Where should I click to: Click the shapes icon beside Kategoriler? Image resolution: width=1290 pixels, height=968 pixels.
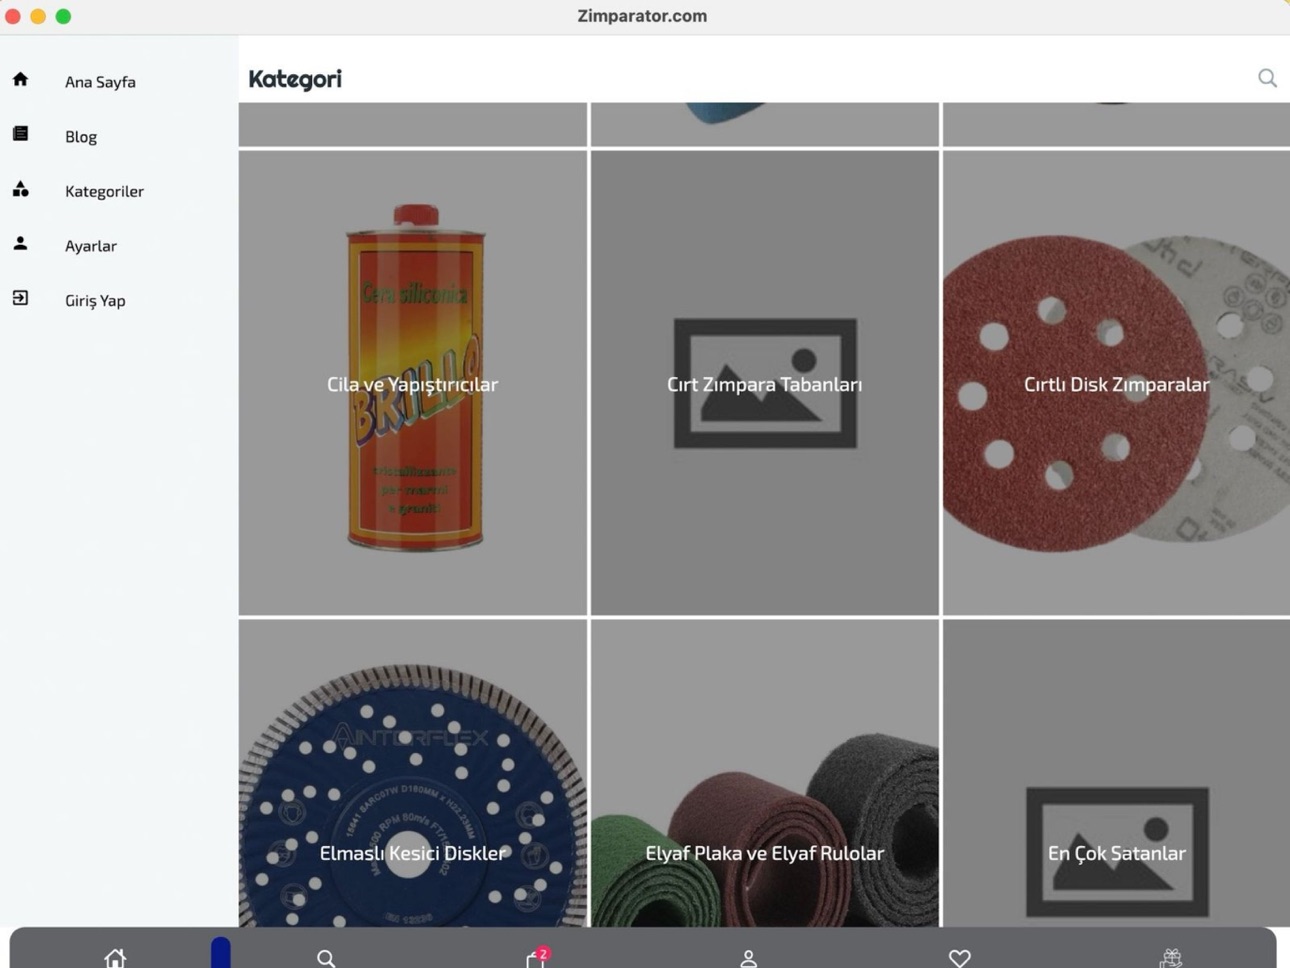[20, 188]
